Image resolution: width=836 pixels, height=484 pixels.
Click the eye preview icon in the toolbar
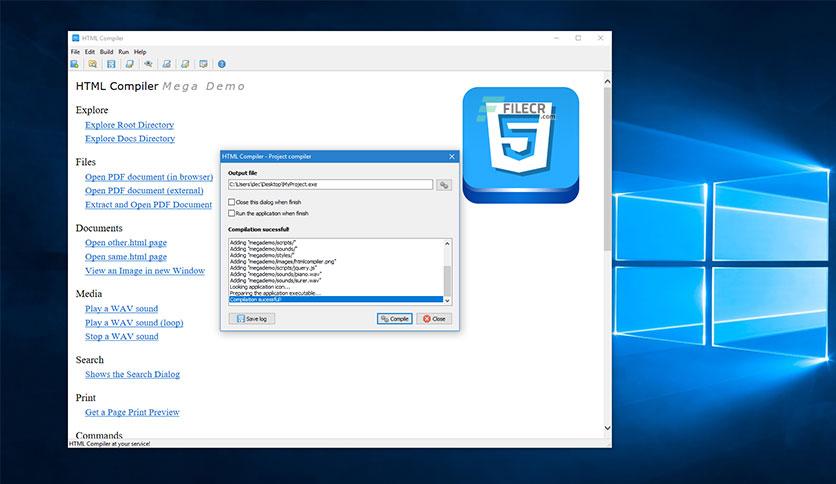(x=148, y=64)
